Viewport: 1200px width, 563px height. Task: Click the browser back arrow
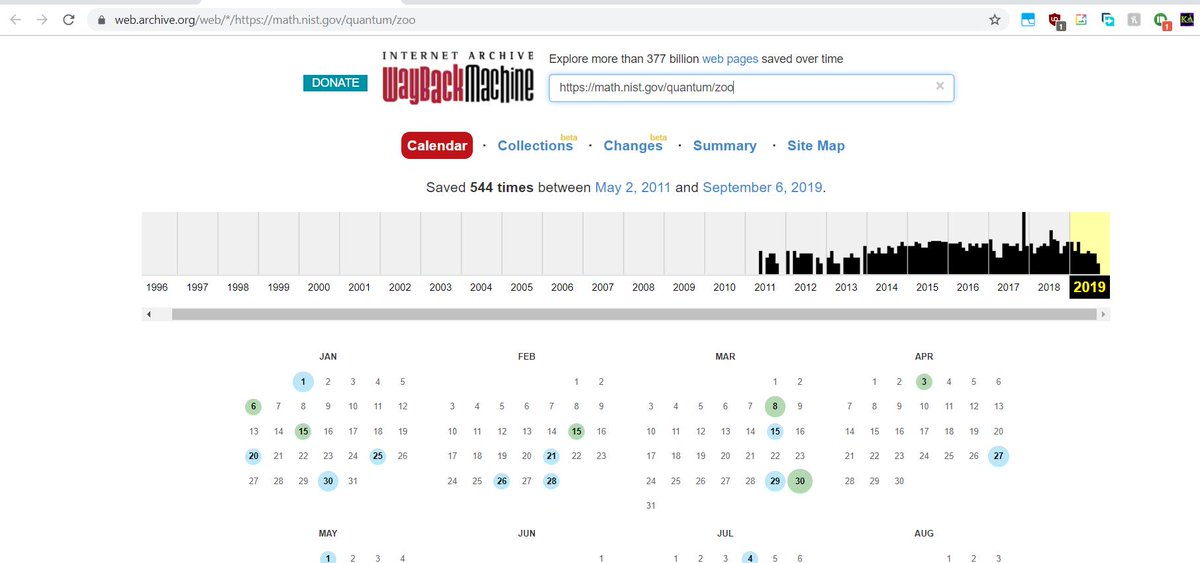pyautogui.click(x=15, y=19)
